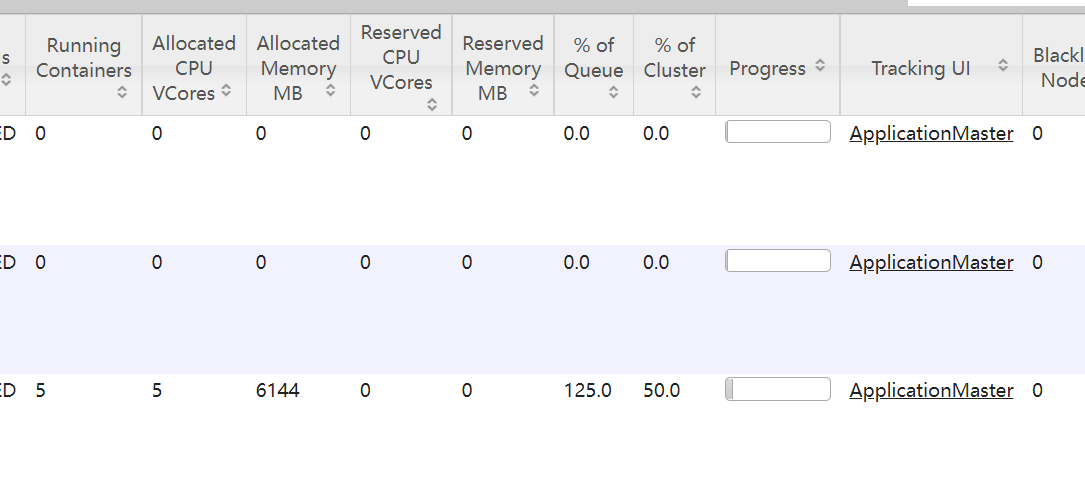Click the Reserved Memory MB sort icon
Viewport: 1085px width, 481px height.
point(534,91)
